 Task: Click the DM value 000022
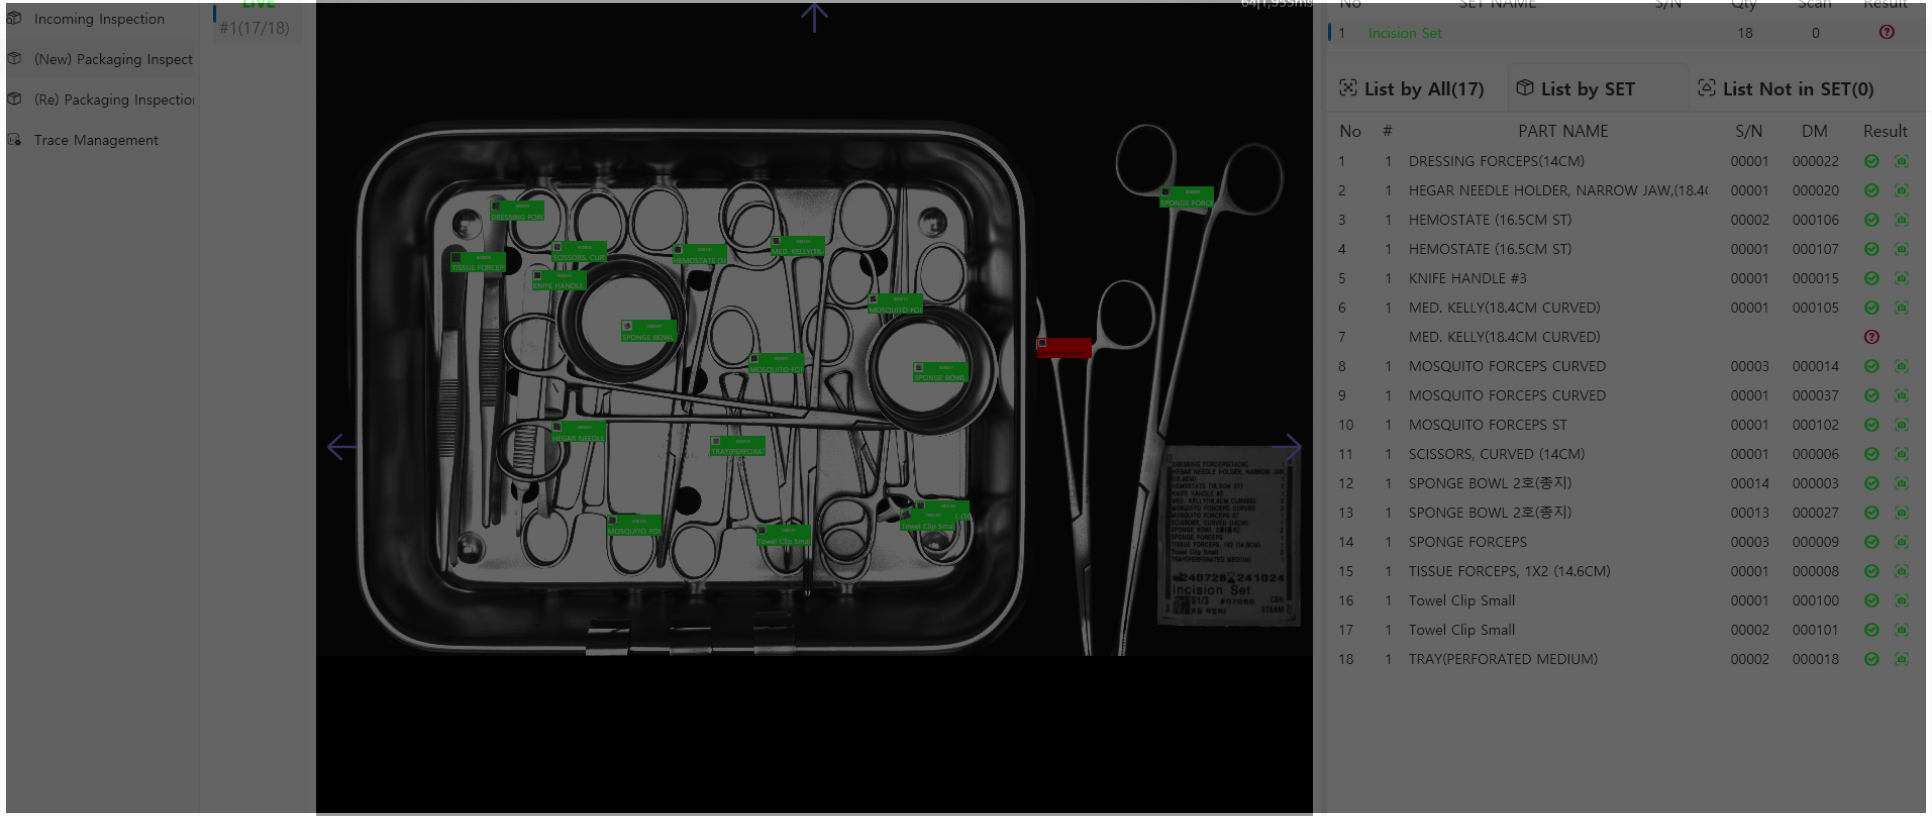coord(1815,161)
